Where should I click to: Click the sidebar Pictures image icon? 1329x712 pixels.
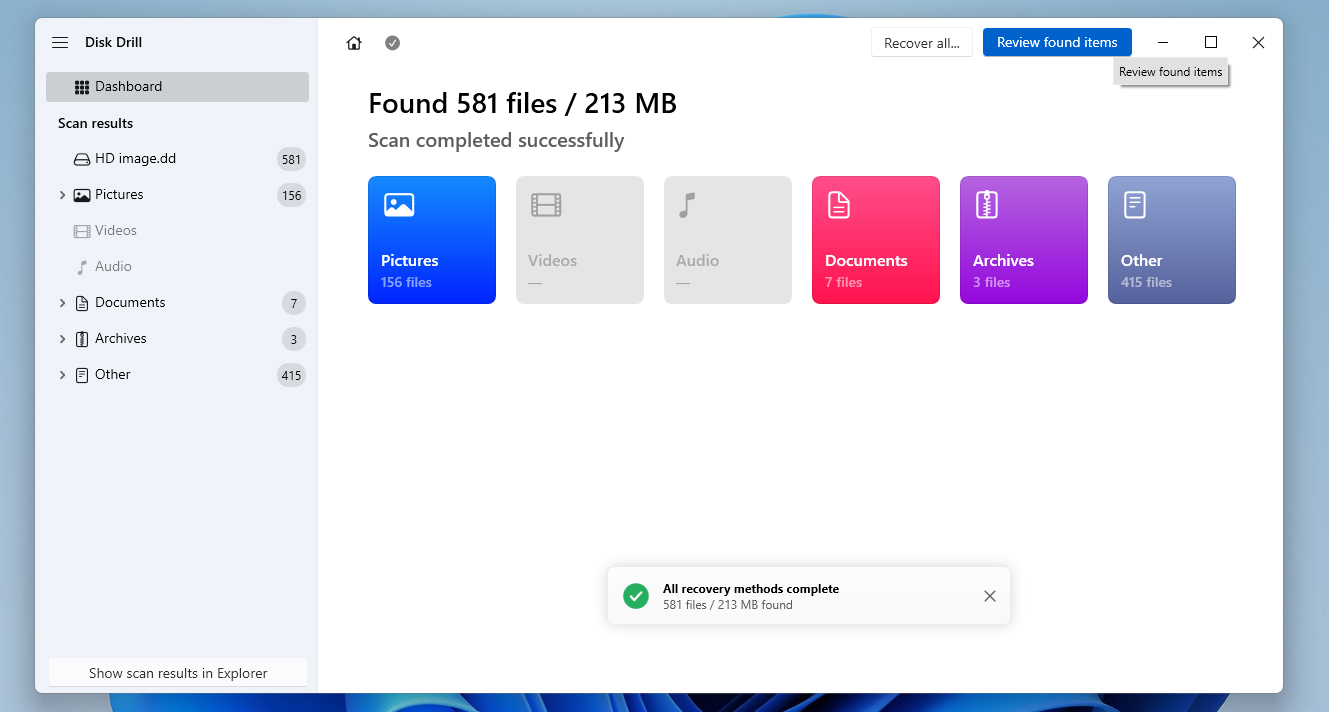pyautogui.click(x=82, y=195)
